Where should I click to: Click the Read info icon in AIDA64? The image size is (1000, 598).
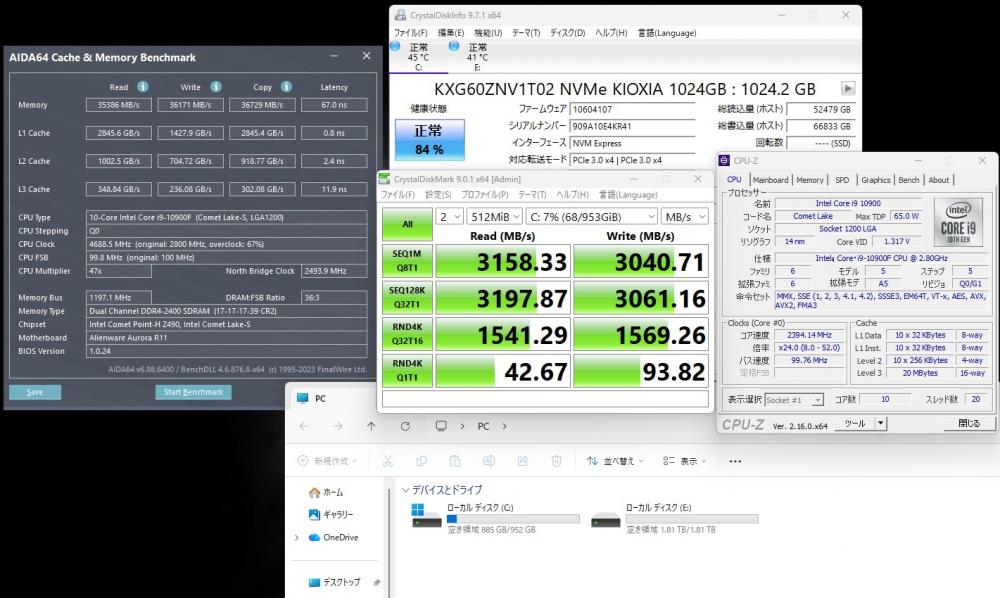143,87
